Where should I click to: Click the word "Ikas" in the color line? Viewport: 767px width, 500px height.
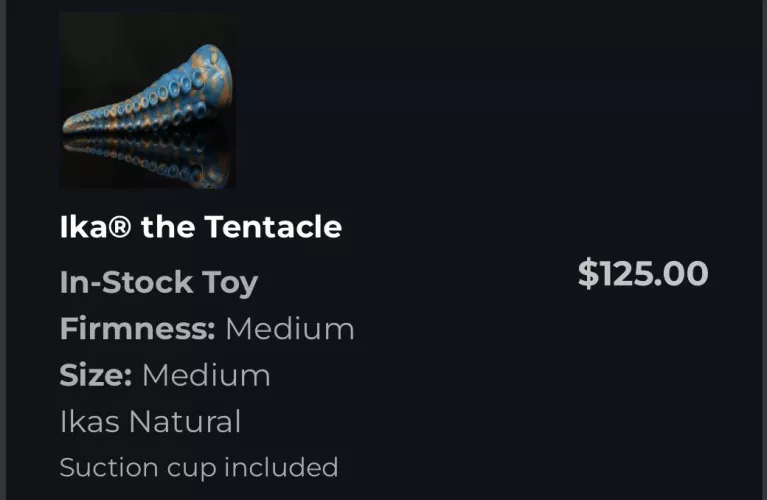(x=90, y=421)
